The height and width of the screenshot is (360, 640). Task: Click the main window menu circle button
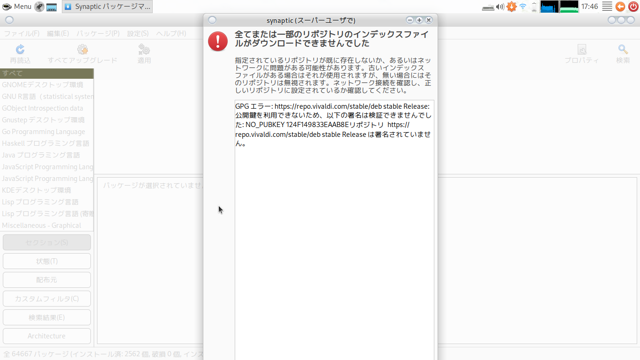(9, 20)
